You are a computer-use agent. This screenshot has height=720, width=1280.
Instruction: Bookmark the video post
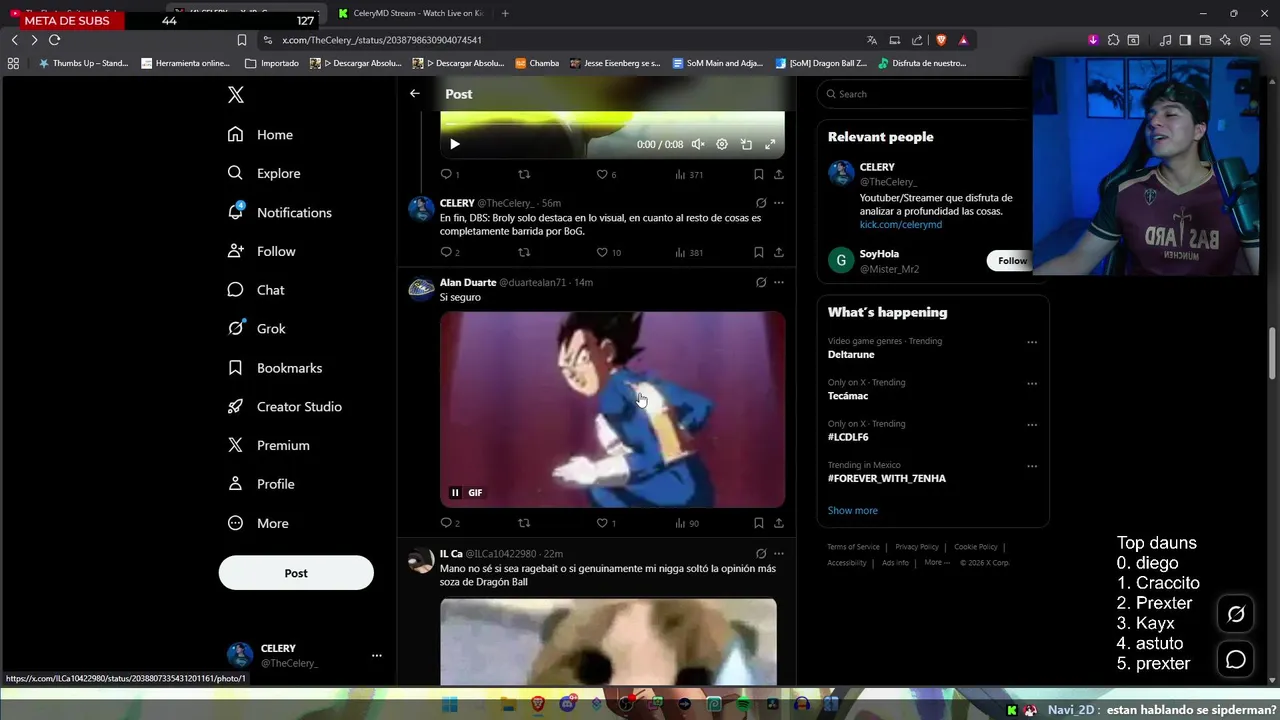click(759, 174)
